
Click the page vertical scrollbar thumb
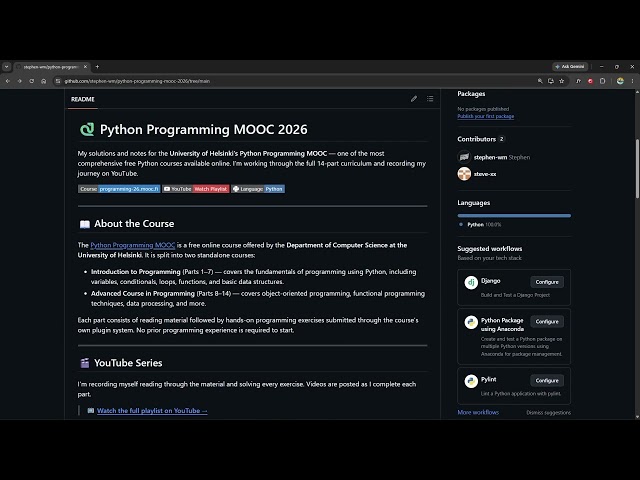coord(637,169)
